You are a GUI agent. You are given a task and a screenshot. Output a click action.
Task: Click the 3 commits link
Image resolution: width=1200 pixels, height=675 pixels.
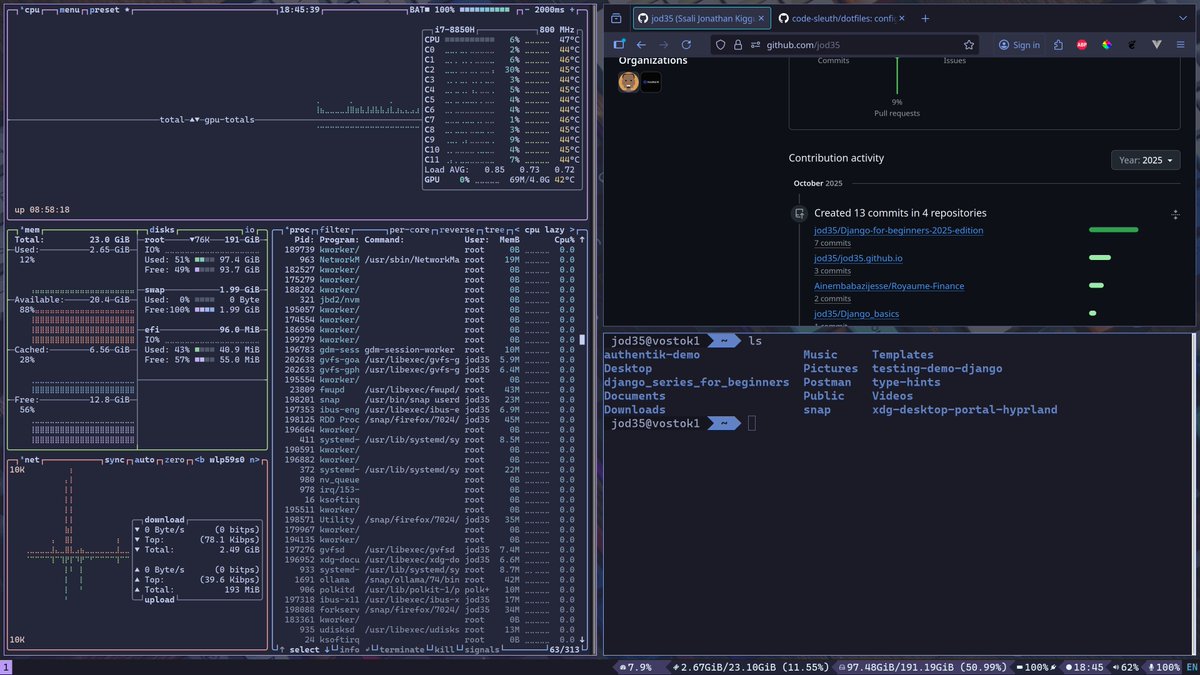point(832,271)
